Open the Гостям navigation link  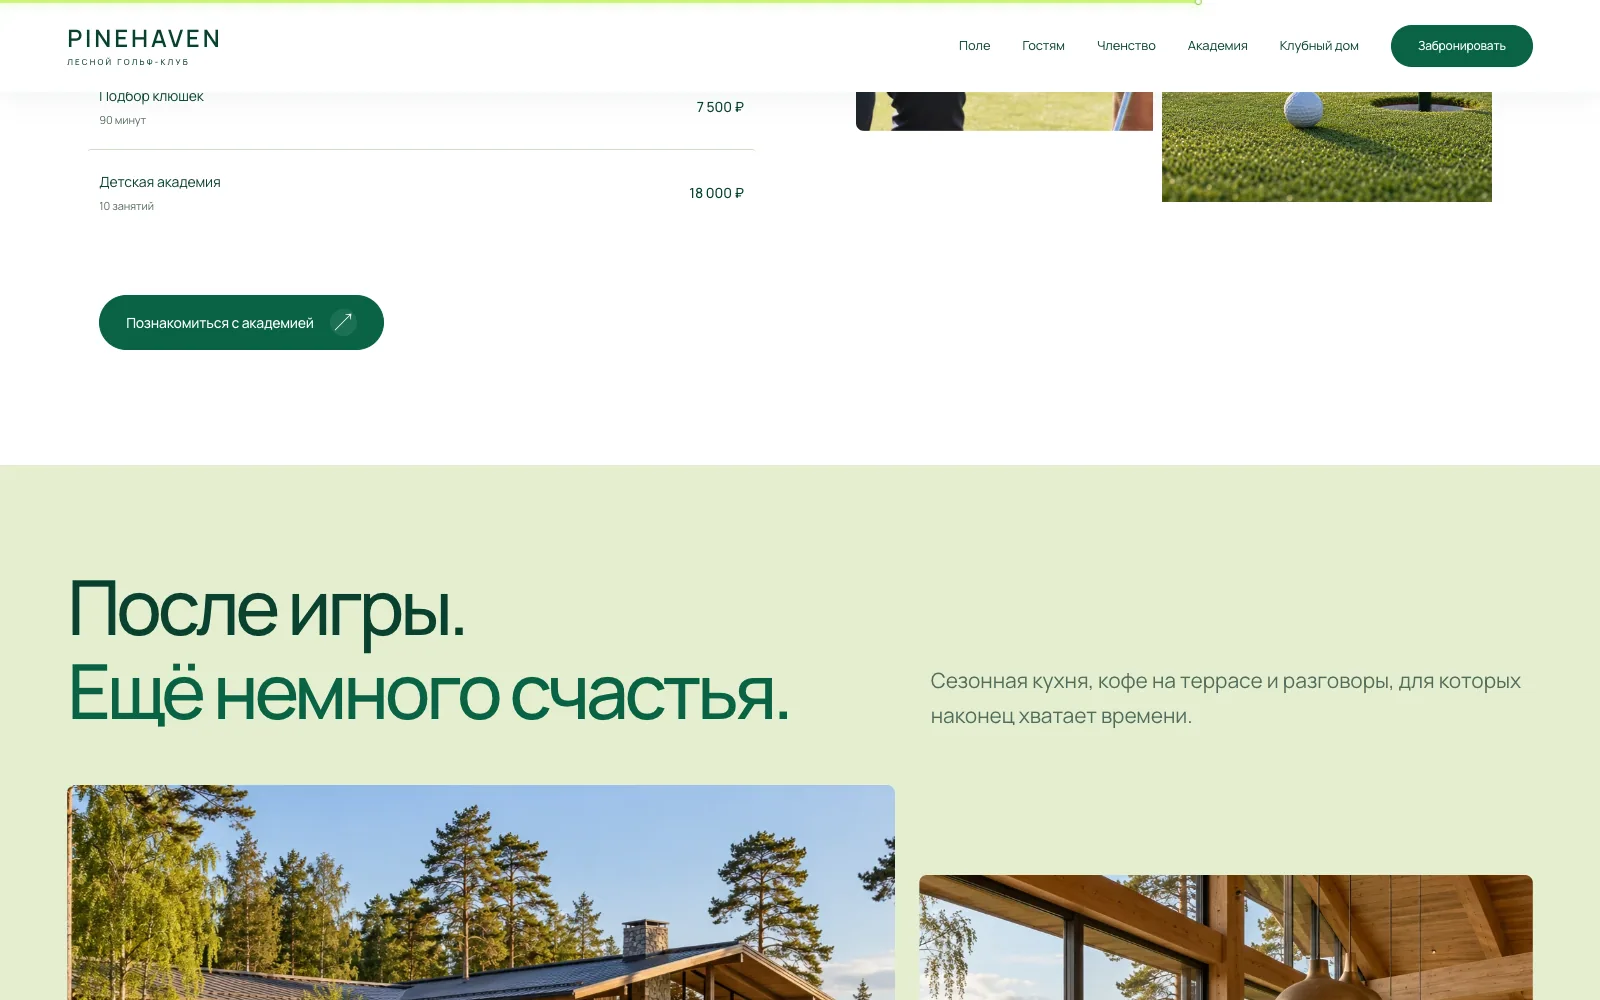tap(1043, 46)
